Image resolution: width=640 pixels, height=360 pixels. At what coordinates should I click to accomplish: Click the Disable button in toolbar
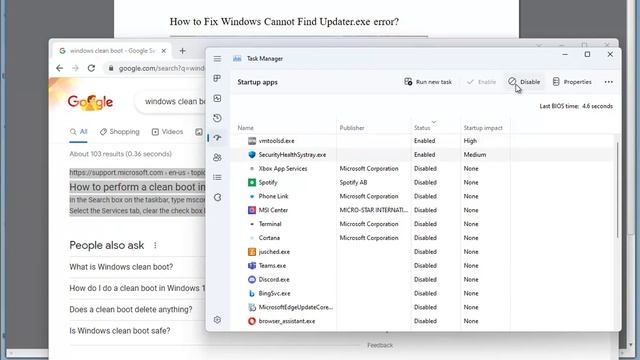click(x=524, y=82)
